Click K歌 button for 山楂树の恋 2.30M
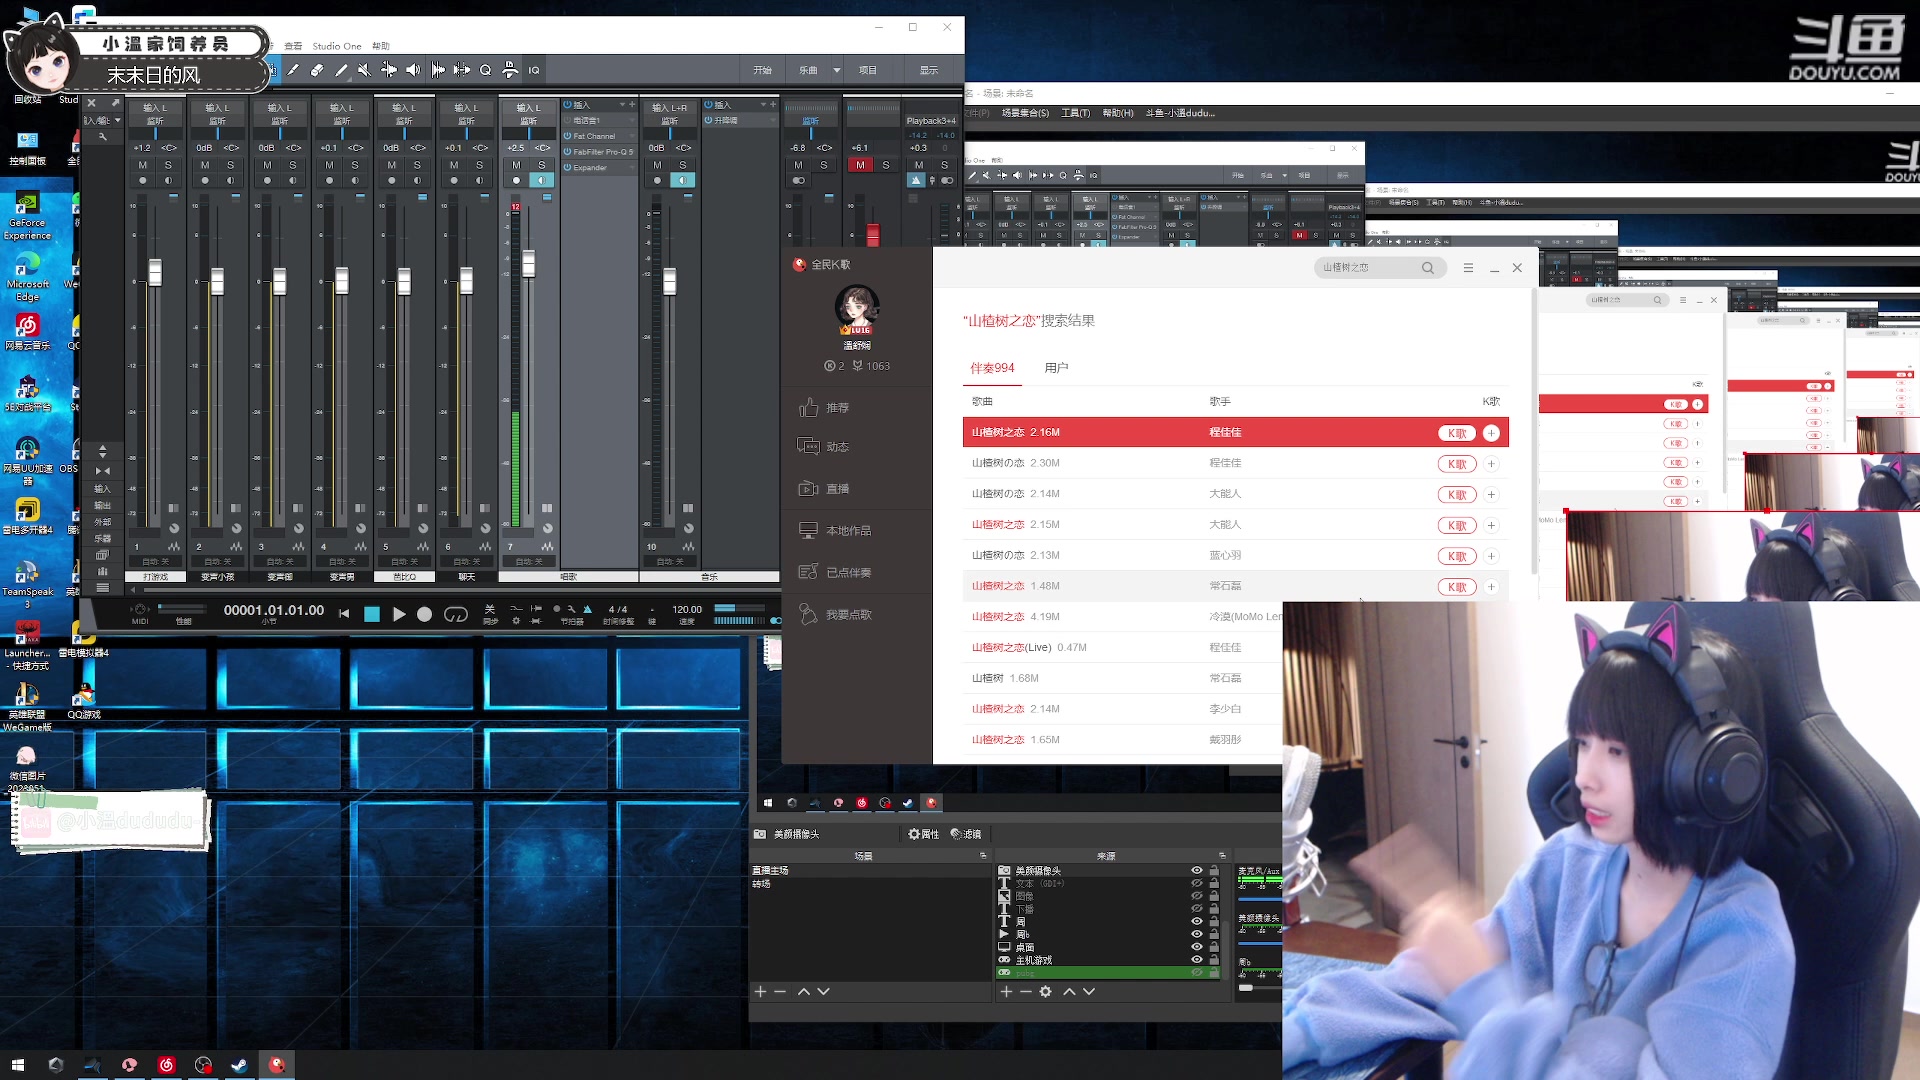The image size is (1920, 1080). tap(1457, 464)
